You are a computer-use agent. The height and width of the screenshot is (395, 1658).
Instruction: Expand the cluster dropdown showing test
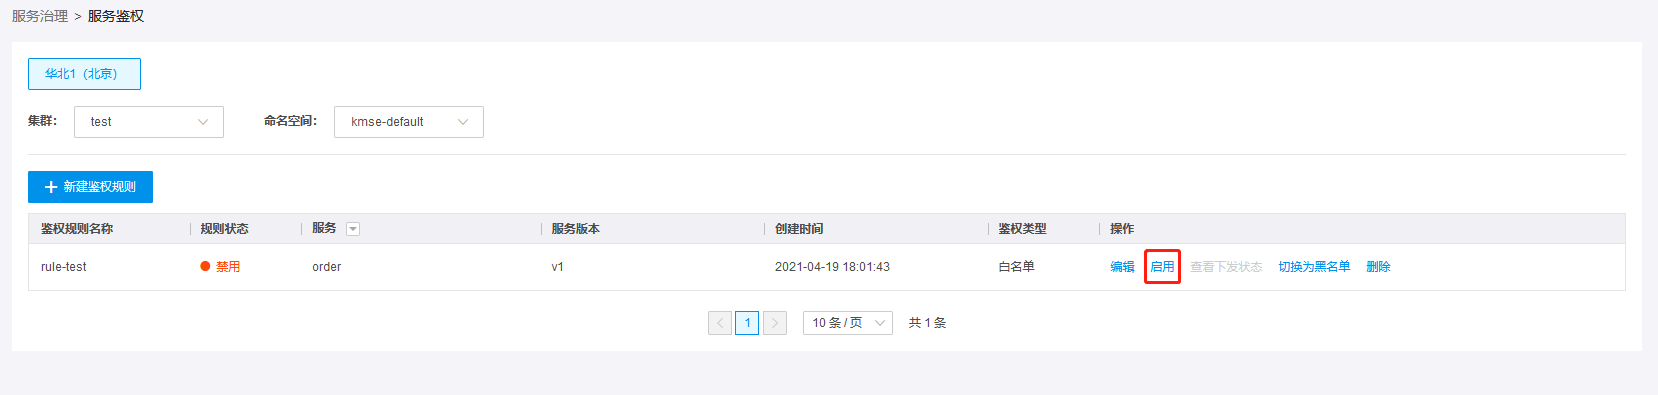coord(149,122)
